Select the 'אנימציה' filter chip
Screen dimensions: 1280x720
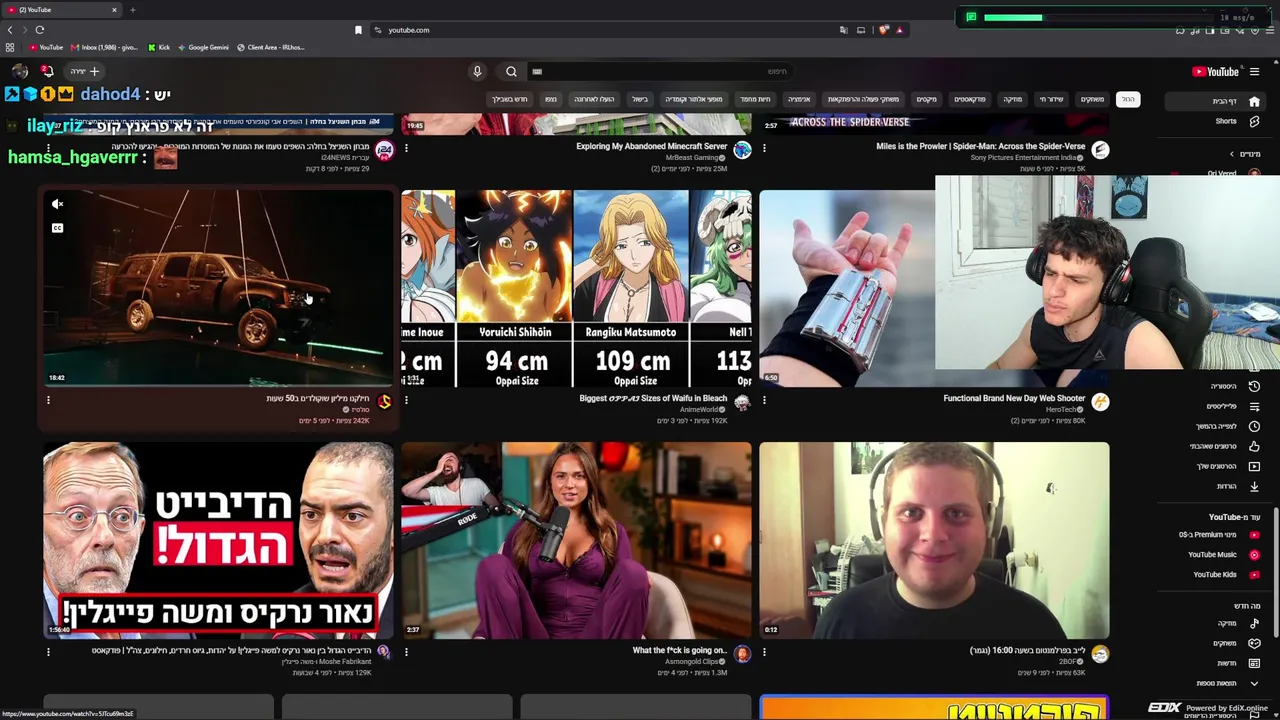799,99
